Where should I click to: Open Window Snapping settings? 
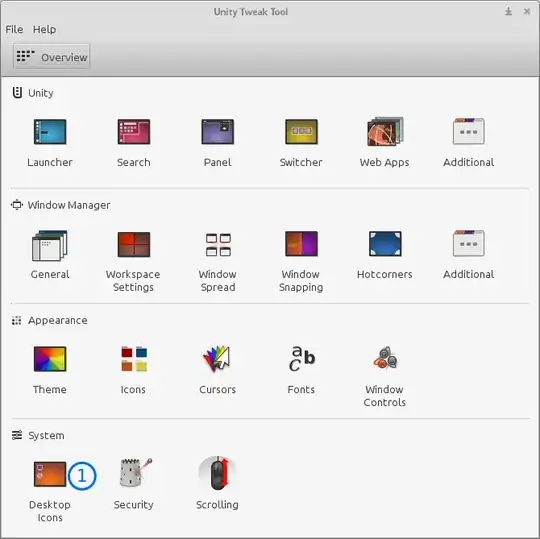pyautogui.click(x=301, y=244)
